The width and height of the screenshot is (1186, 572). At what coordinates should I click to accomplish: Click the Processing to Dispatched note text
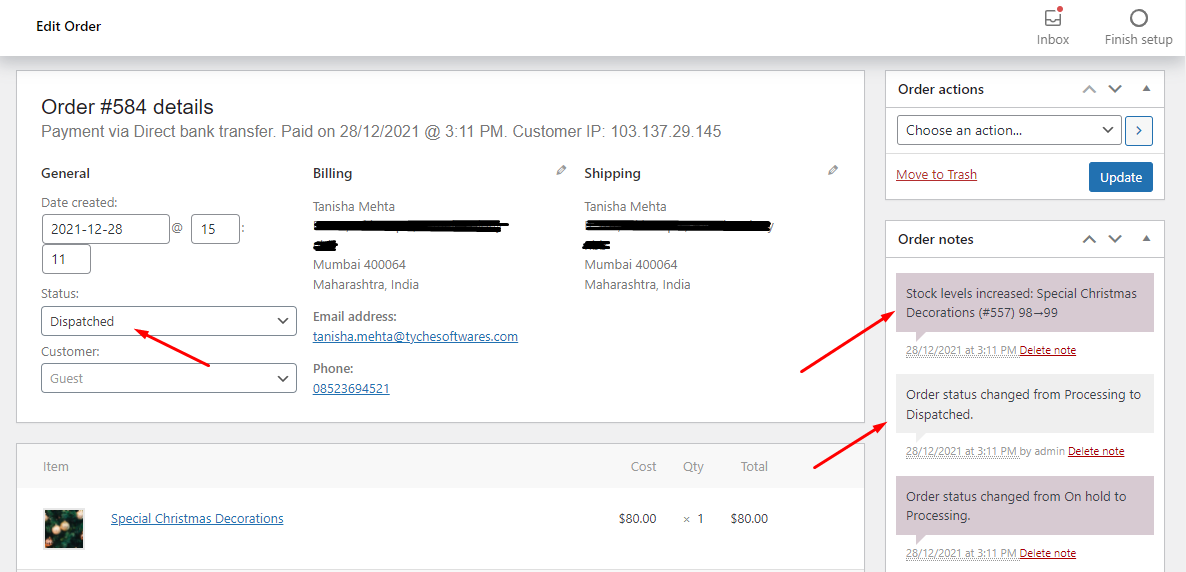coord(1023,405)
